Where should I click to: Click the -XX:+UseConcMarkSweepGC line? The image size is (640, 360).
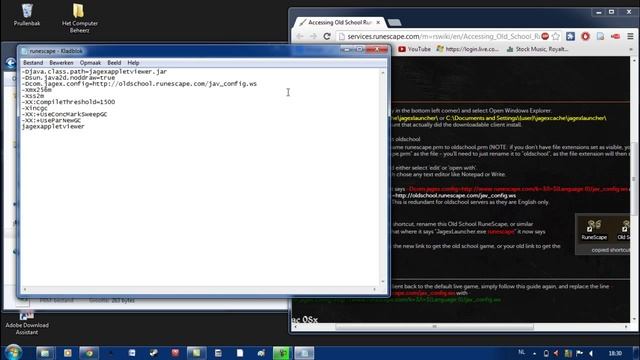64,114
